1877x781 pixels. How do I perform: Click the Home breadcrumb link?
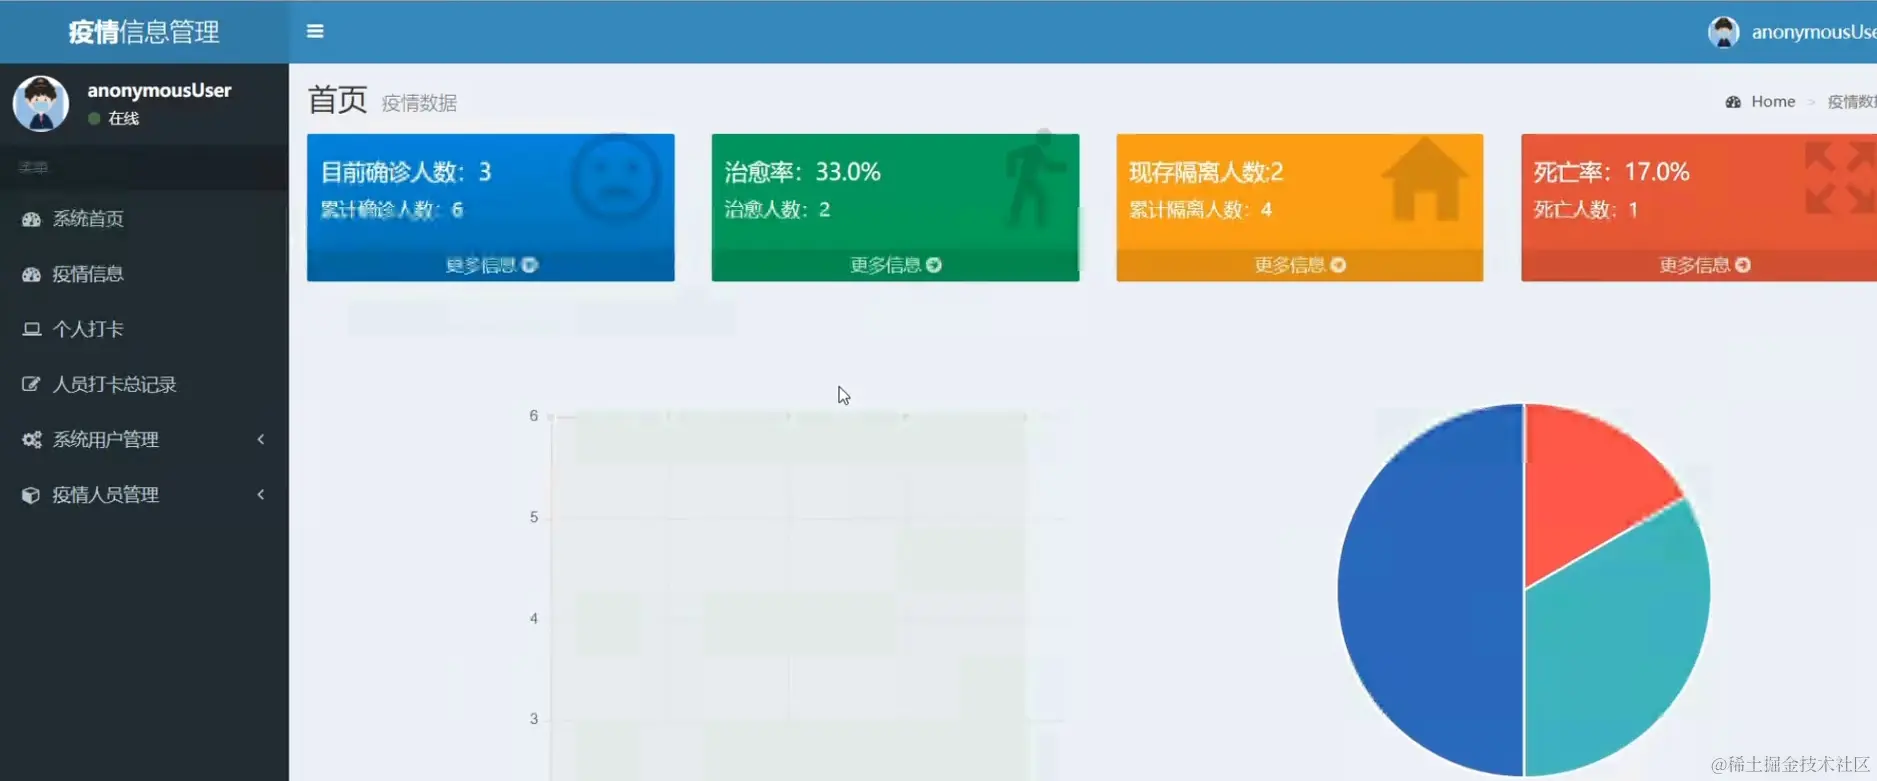point(1773,102)
